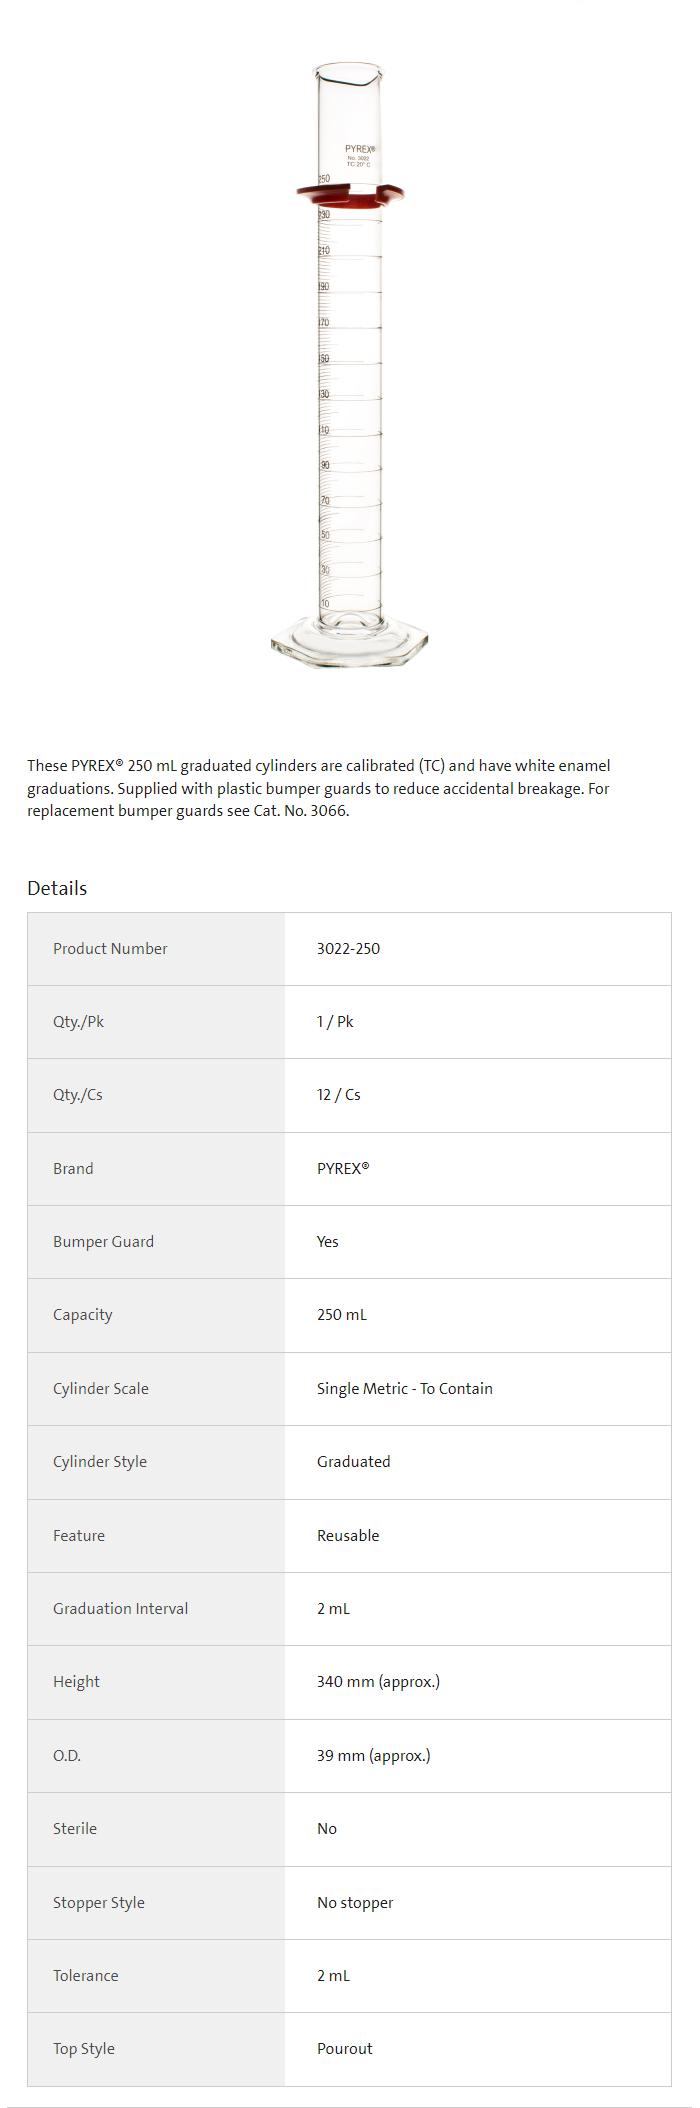Click the Qty./Pk row label

click(x=78, y=1022)
